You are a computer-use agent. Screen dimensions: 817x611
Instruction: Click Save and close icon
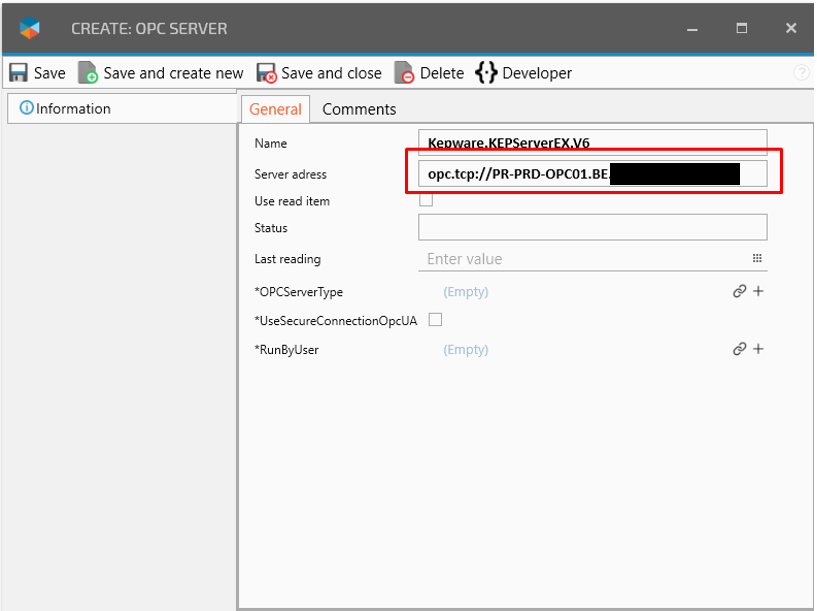point(266,73)
